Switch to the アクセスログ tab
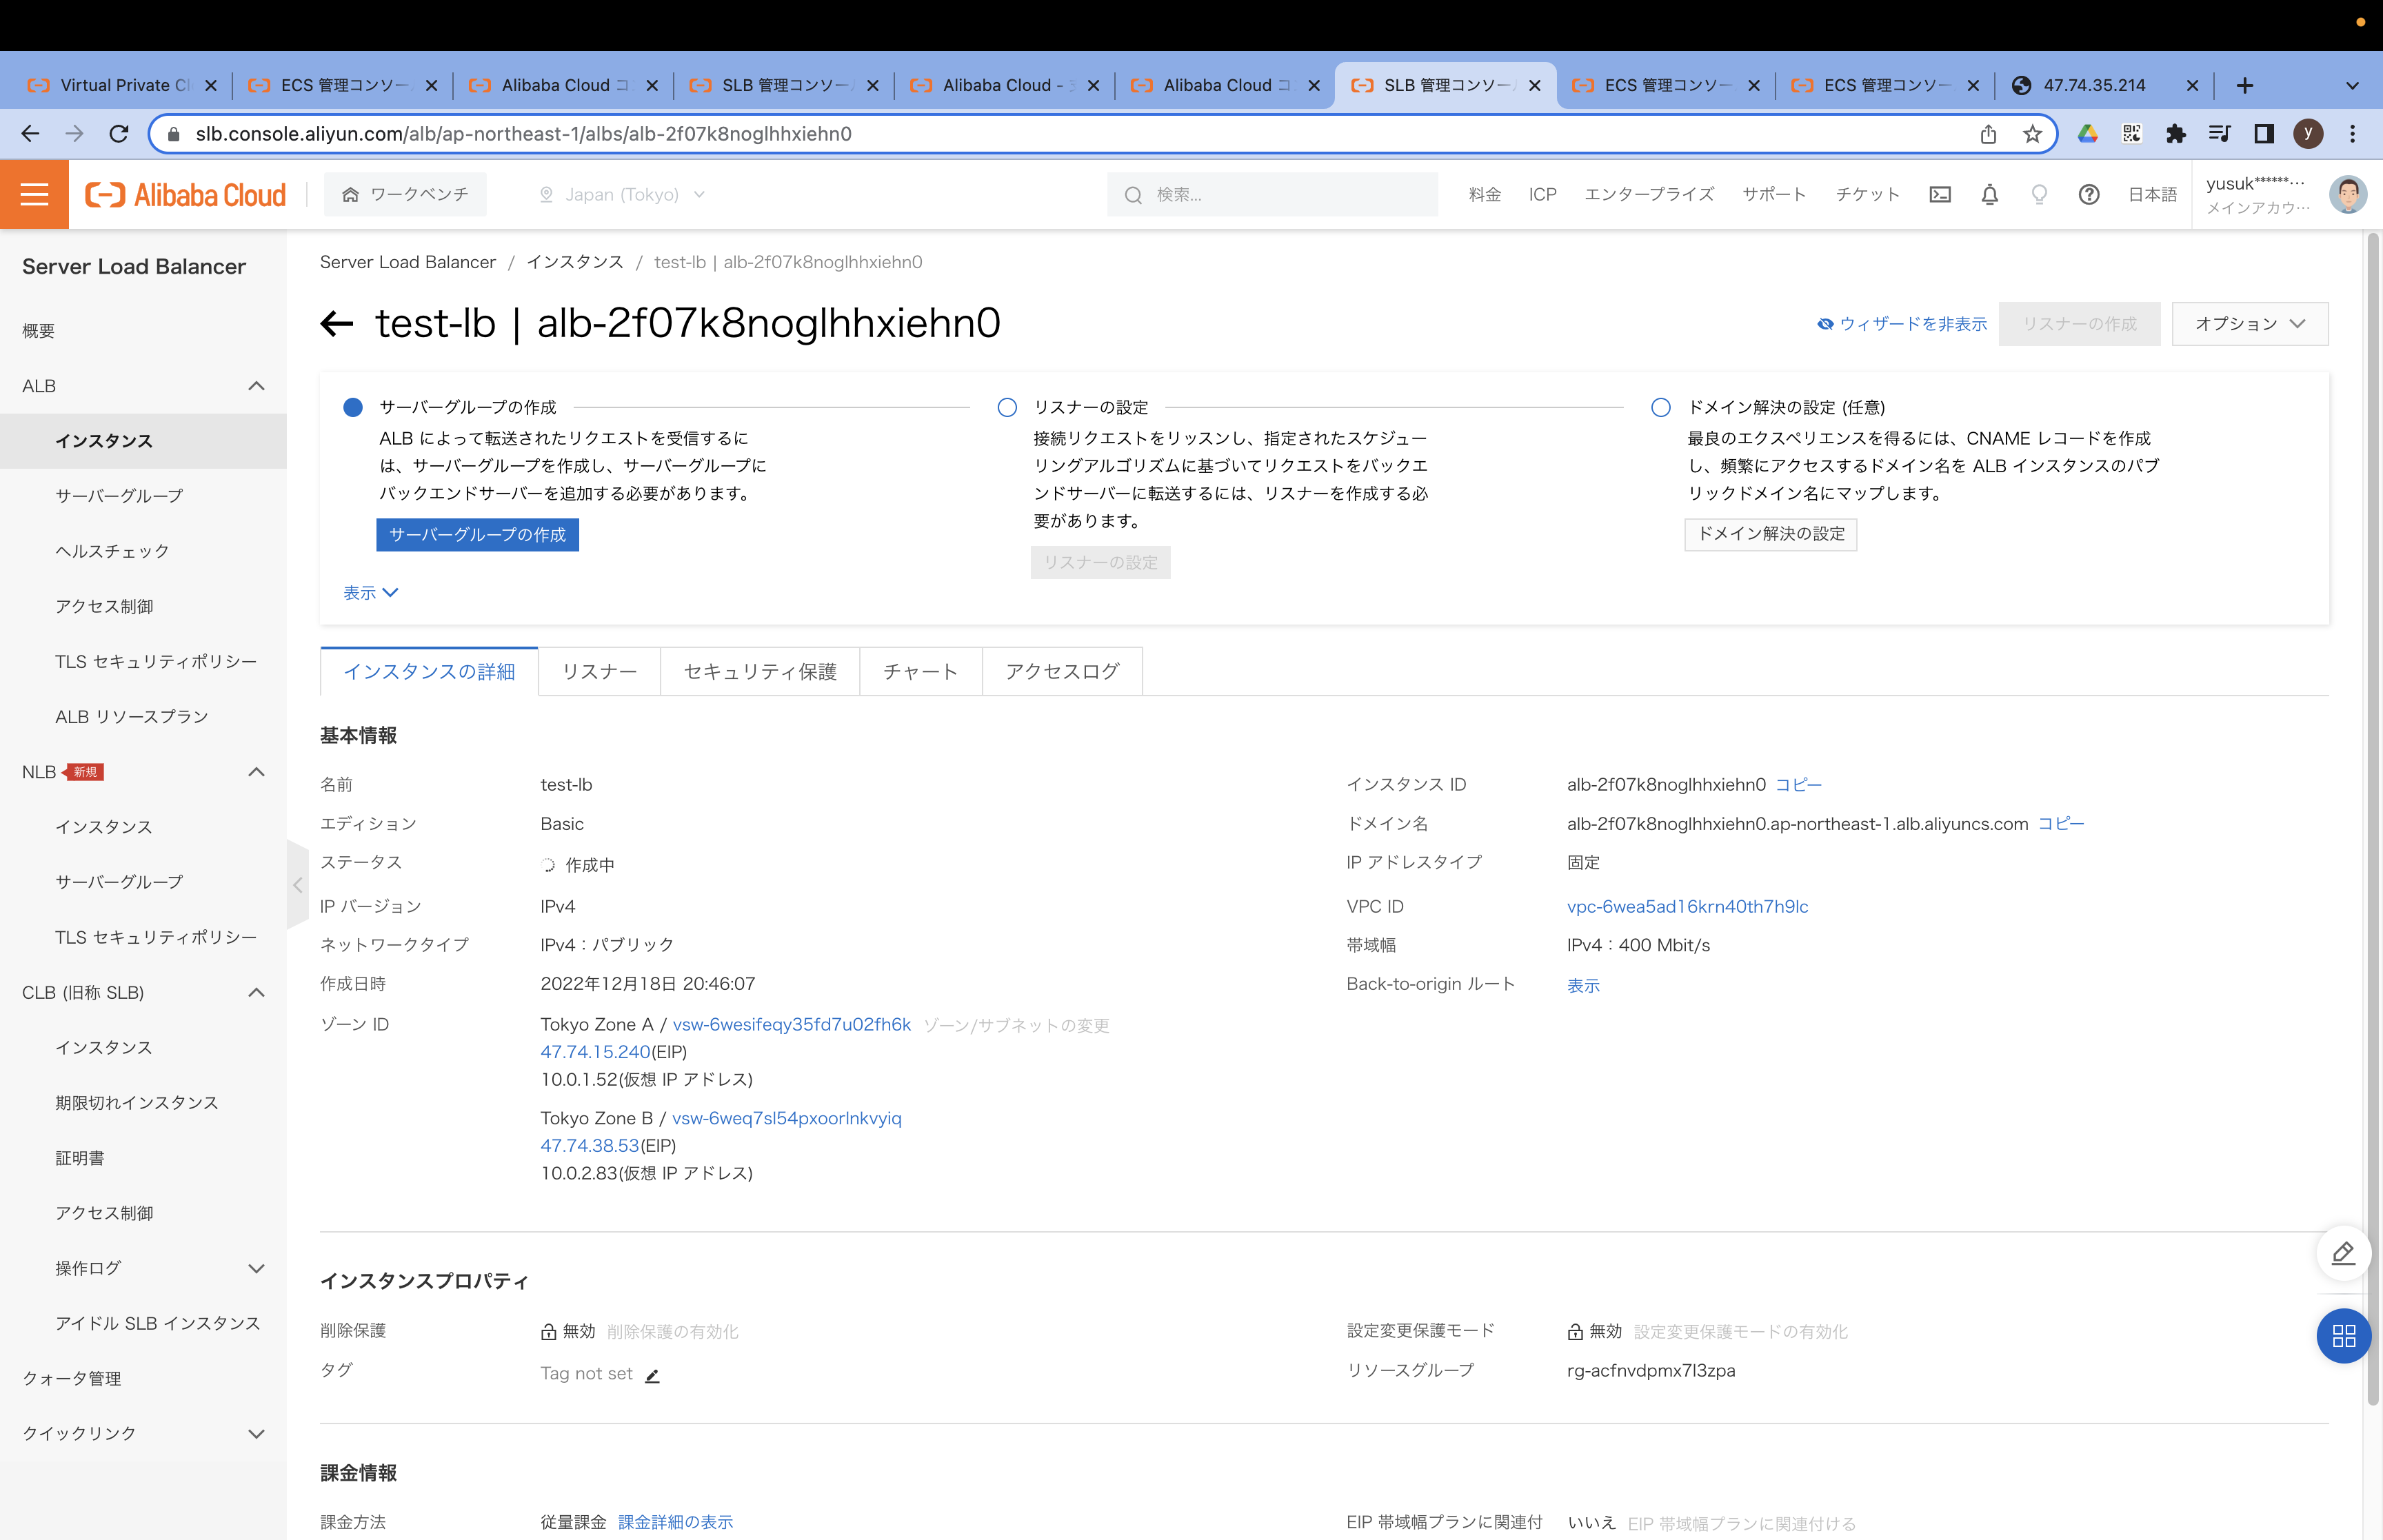2383x1540 pixels. pyautogui.click(x=1062, y=671)
